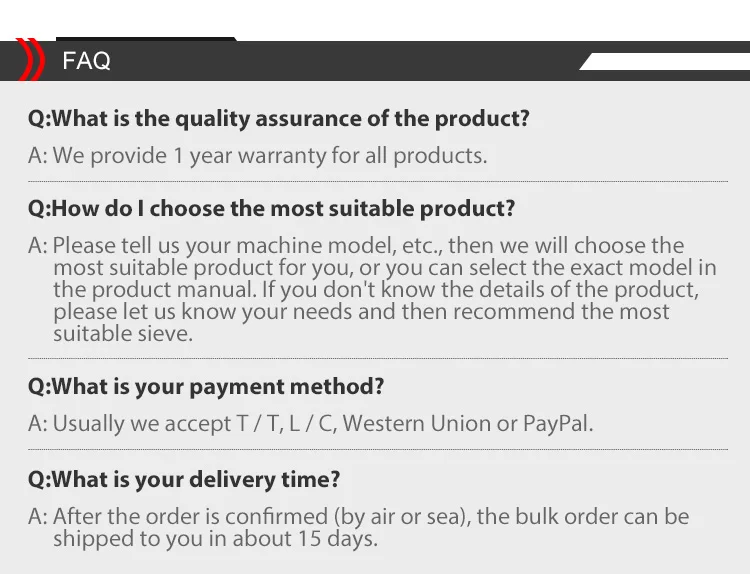Click the dotted divider below warranty answer

[x=378, y=182]
